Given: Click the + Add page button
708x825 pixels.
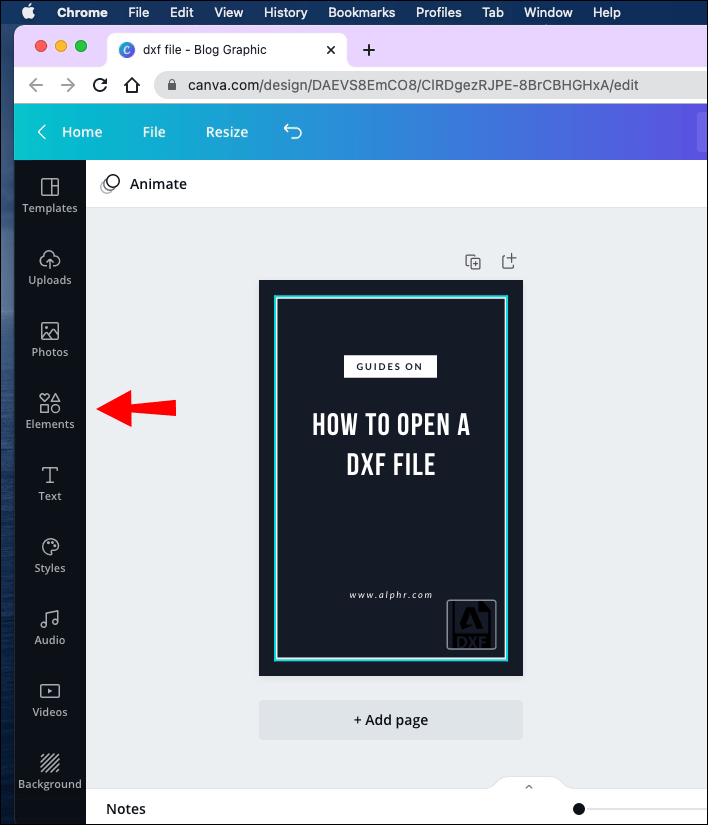Looking at the screenshot, I should [391, 720].
